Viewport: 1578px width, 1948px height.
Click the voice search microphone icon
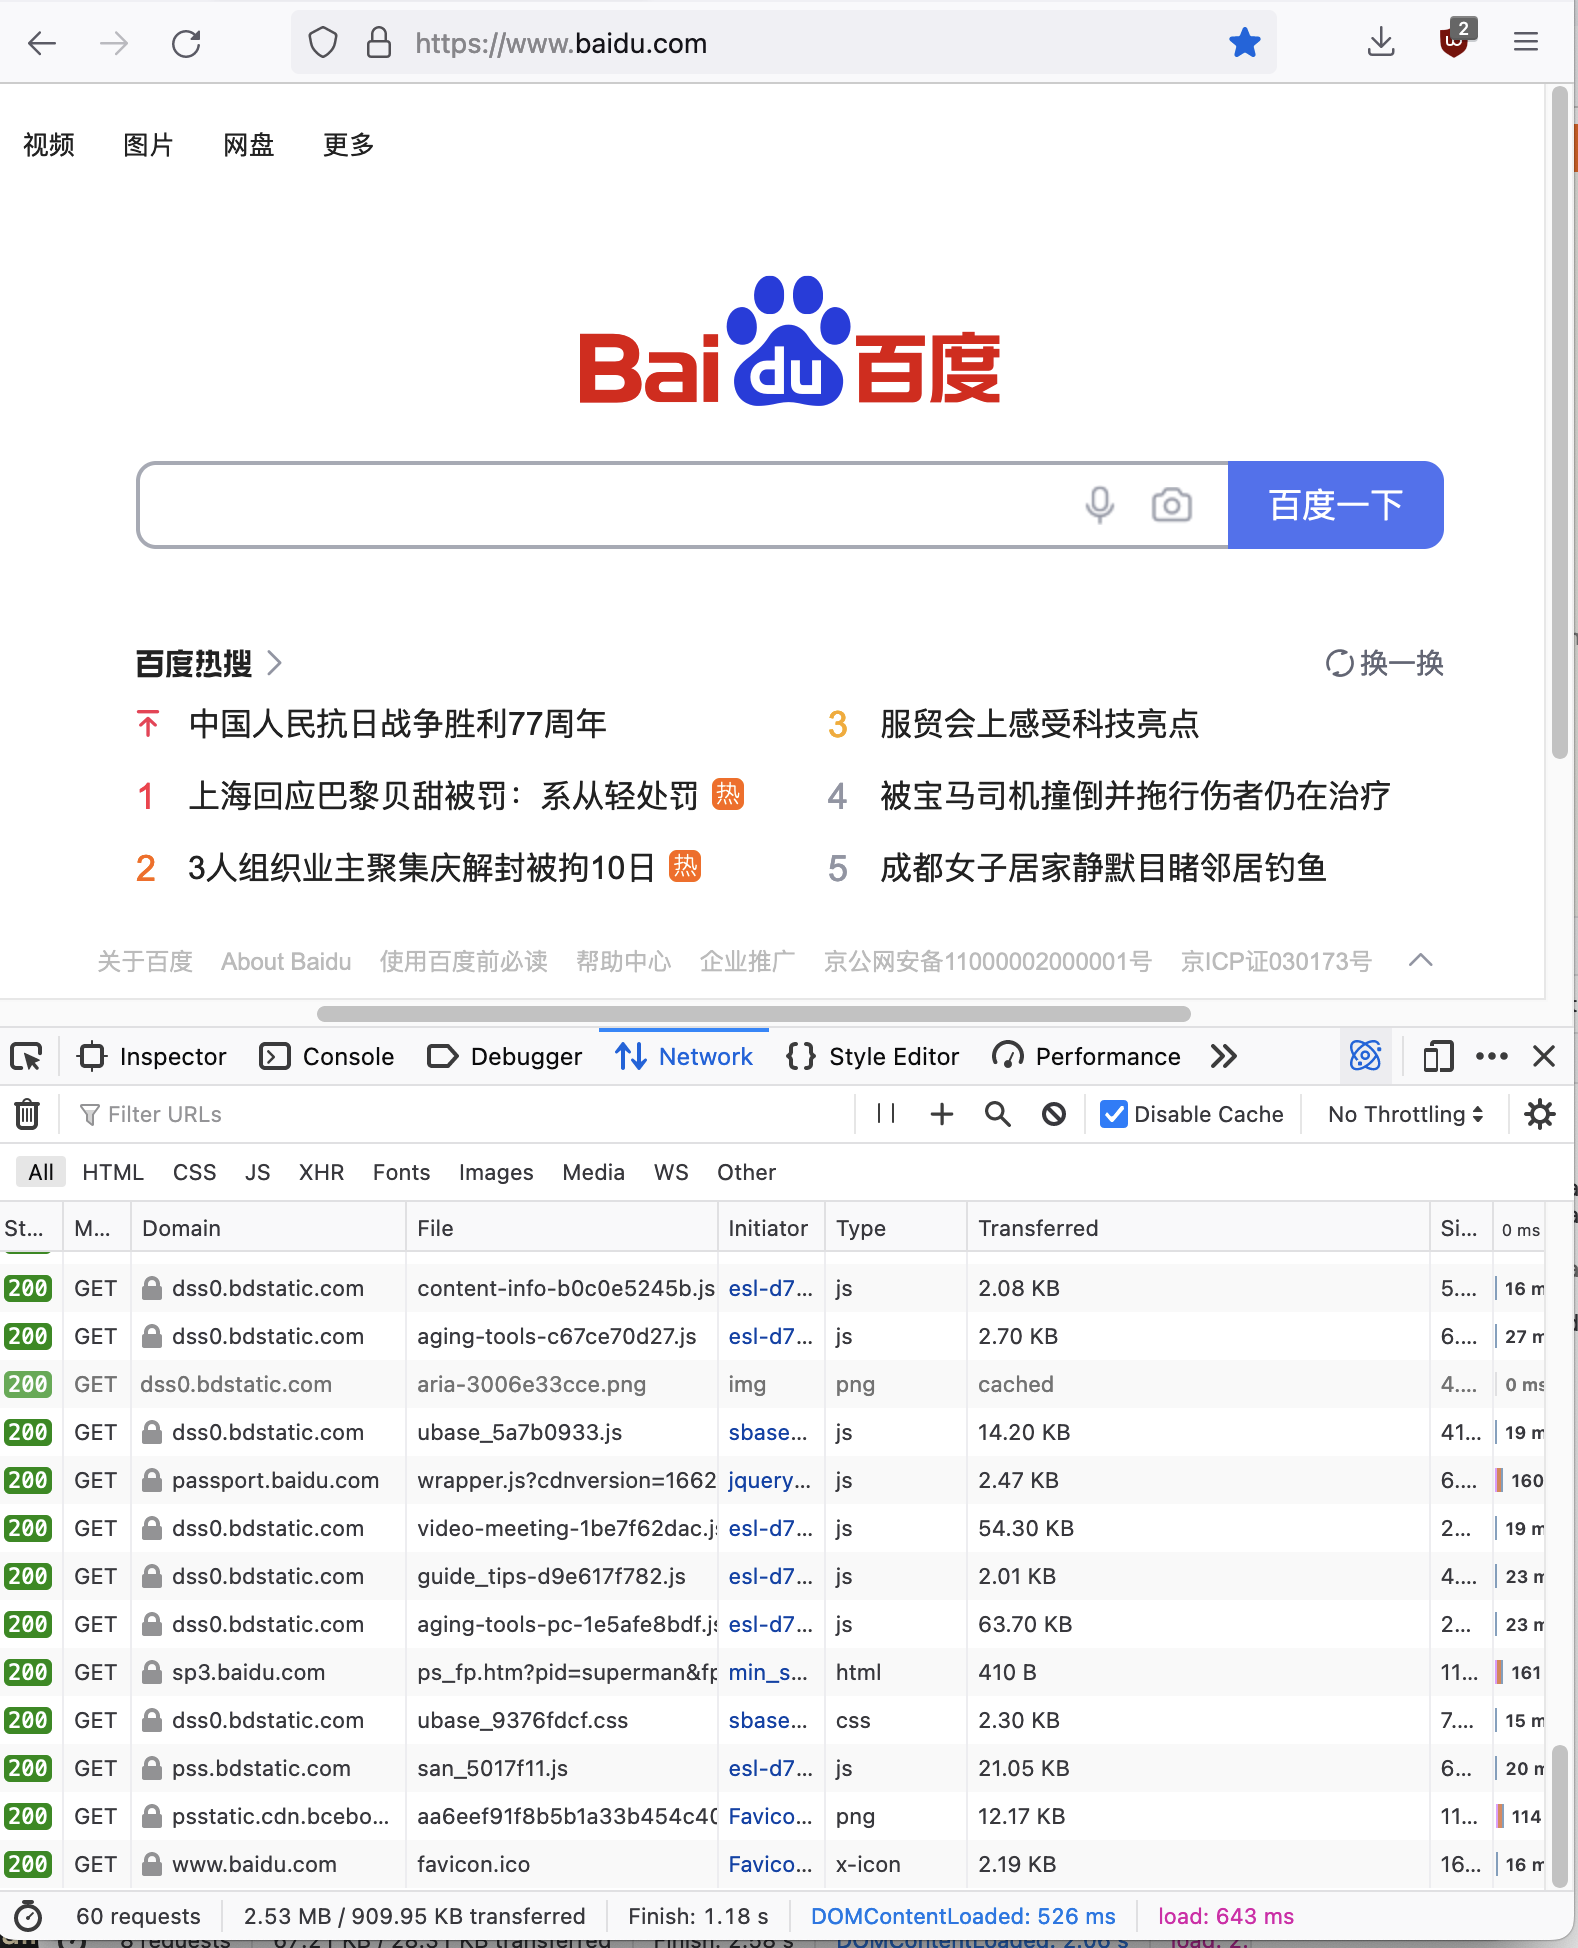click(1100, 505)
